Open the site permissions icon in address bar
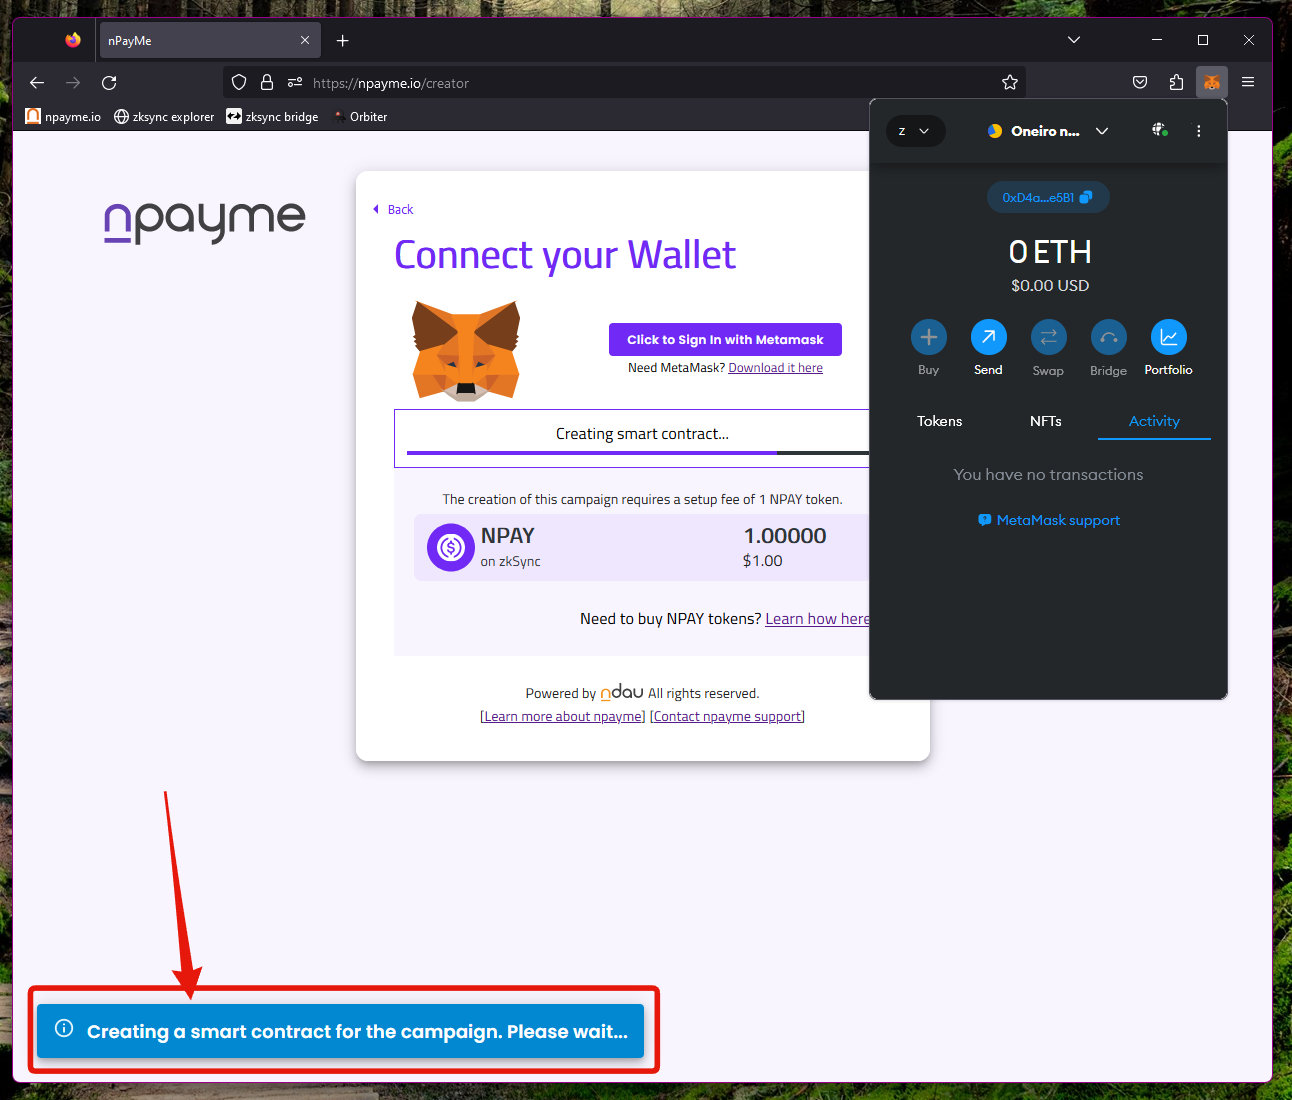The height and width of the screenshot is (1100, 1292). tap(295, 83)
